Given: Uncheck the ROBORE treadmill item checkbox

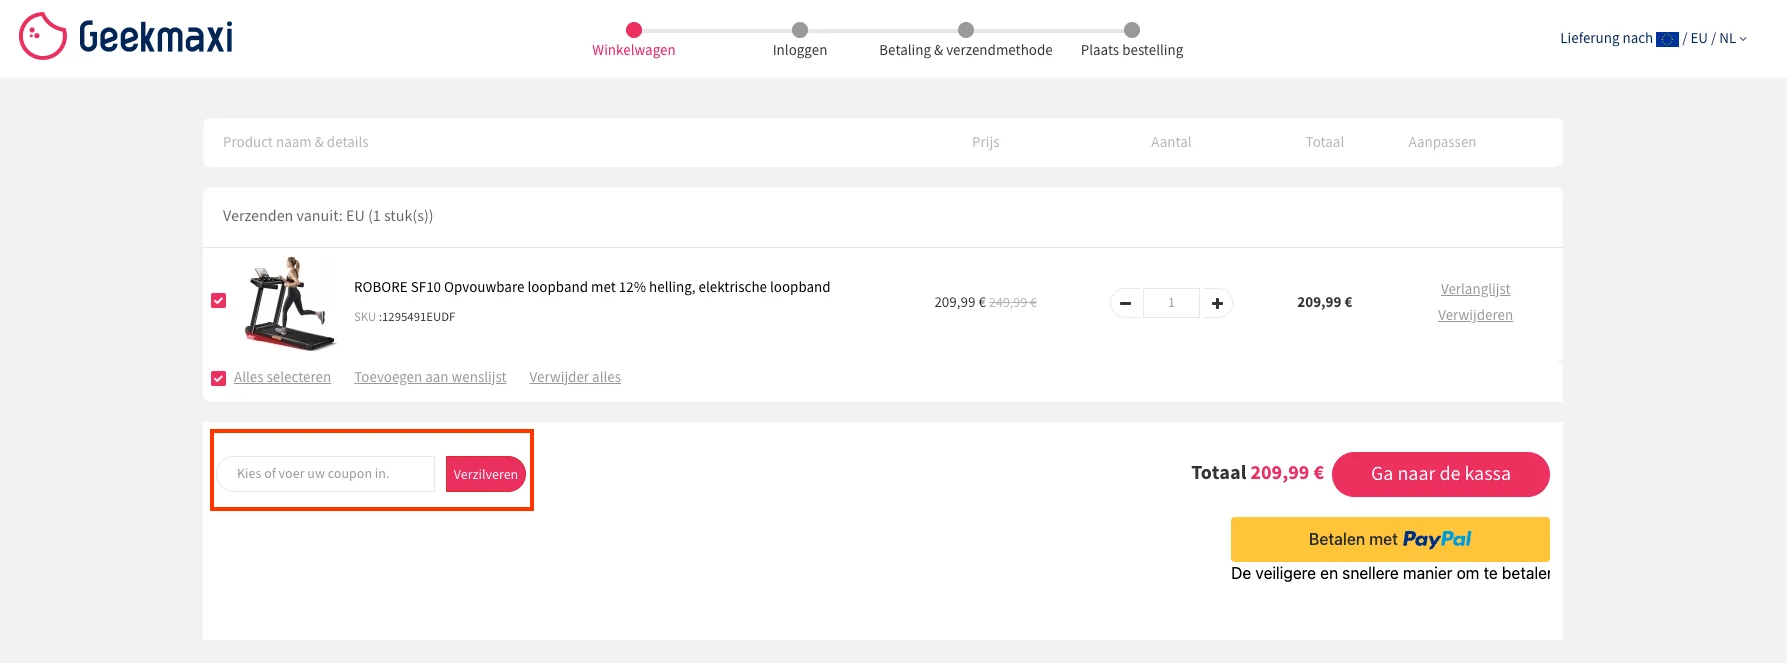Looking at the screenshot, I should [x=219, y=301].
